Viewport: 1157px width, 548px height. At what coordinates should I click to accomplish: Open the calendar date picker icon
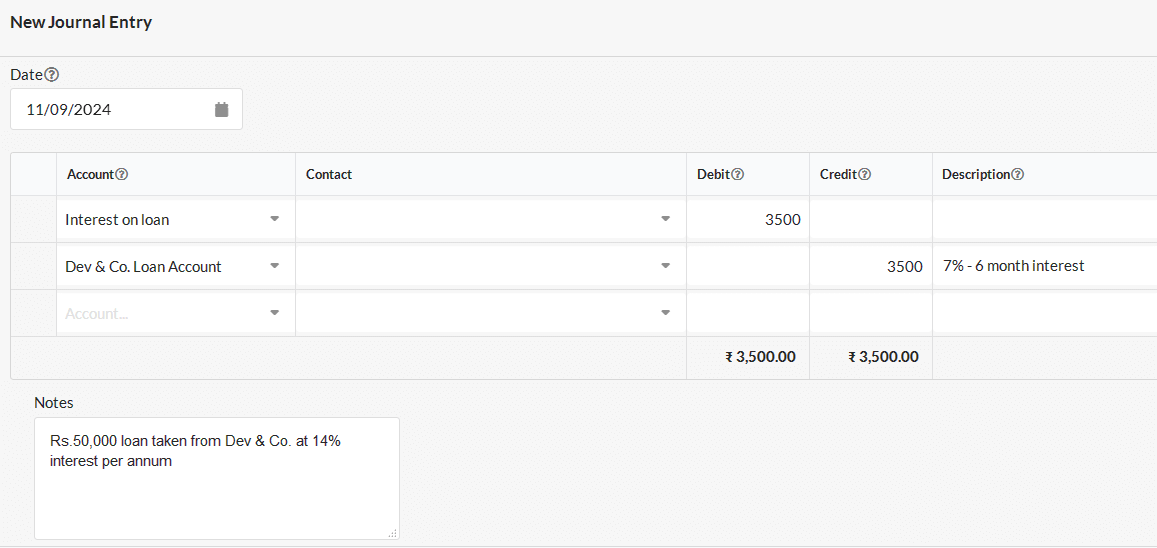pos(221,110)
